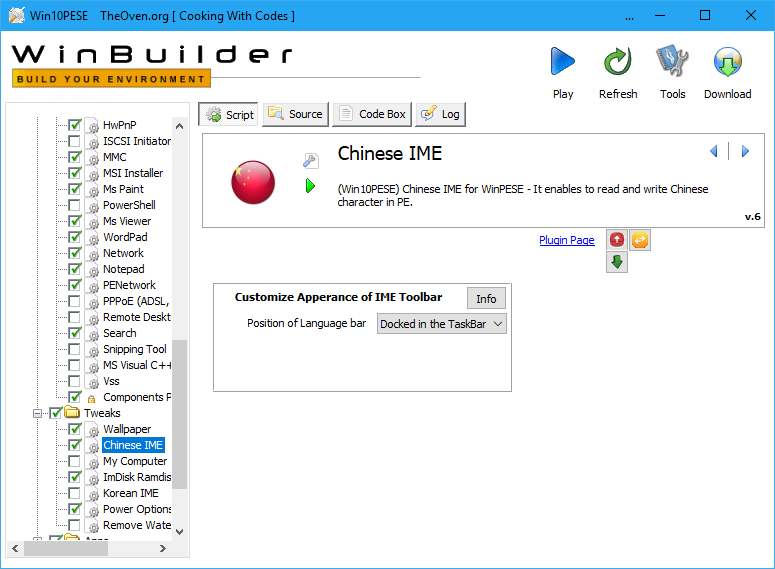Open the Position of Language bar dropdown
Viewport: 775px width, 569px height.
click(441, 324)
